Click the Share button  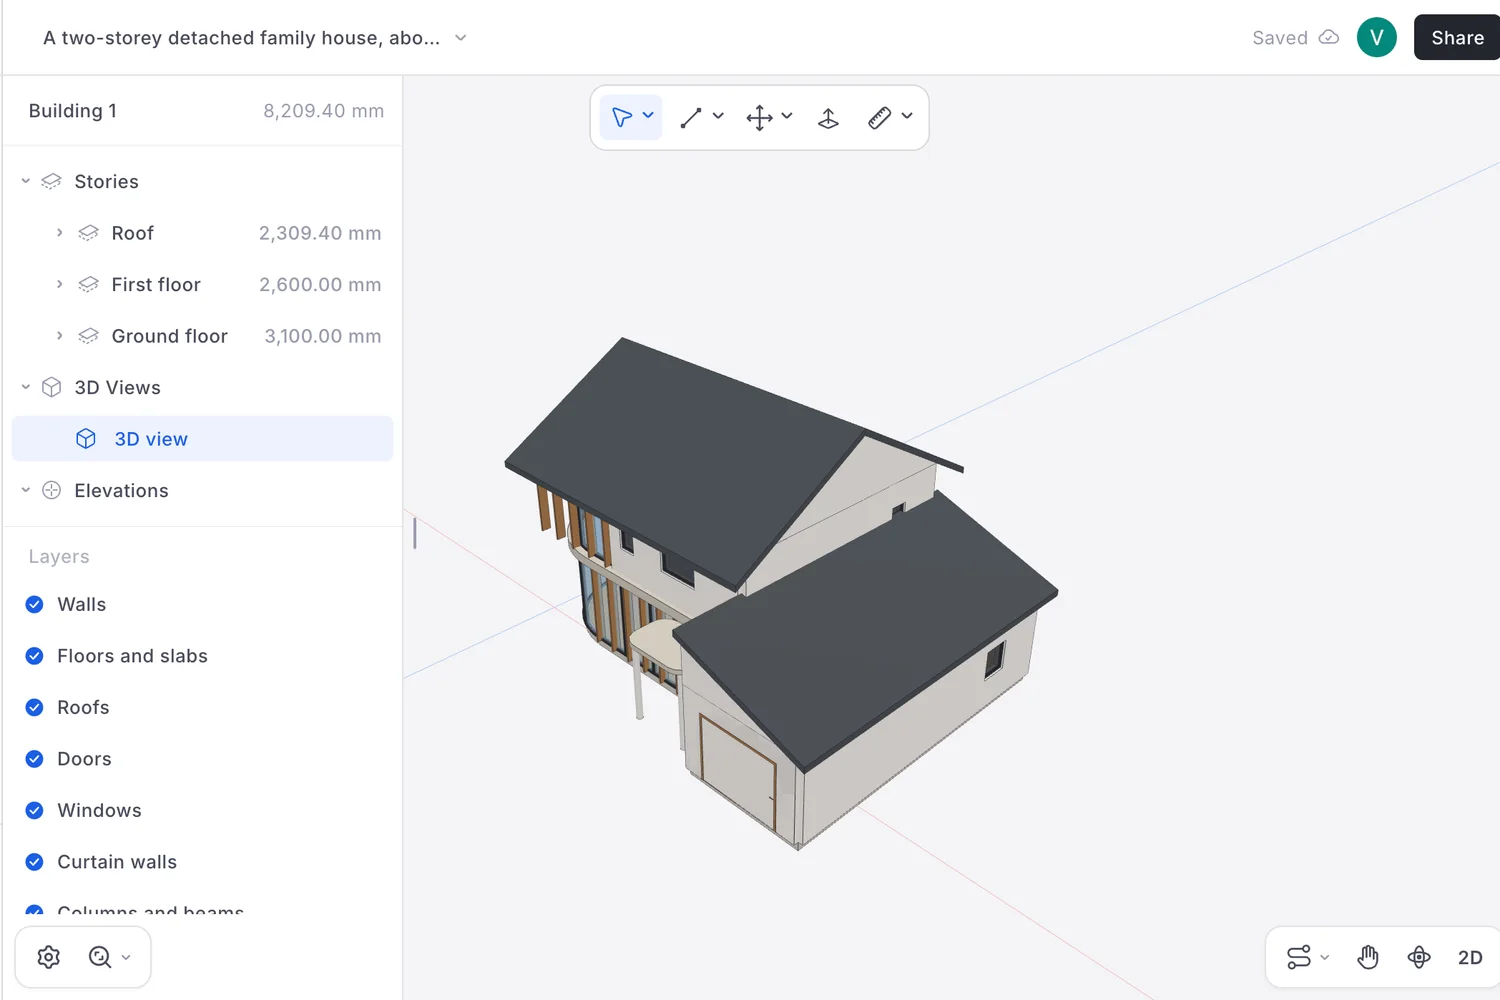[1457, 37]
